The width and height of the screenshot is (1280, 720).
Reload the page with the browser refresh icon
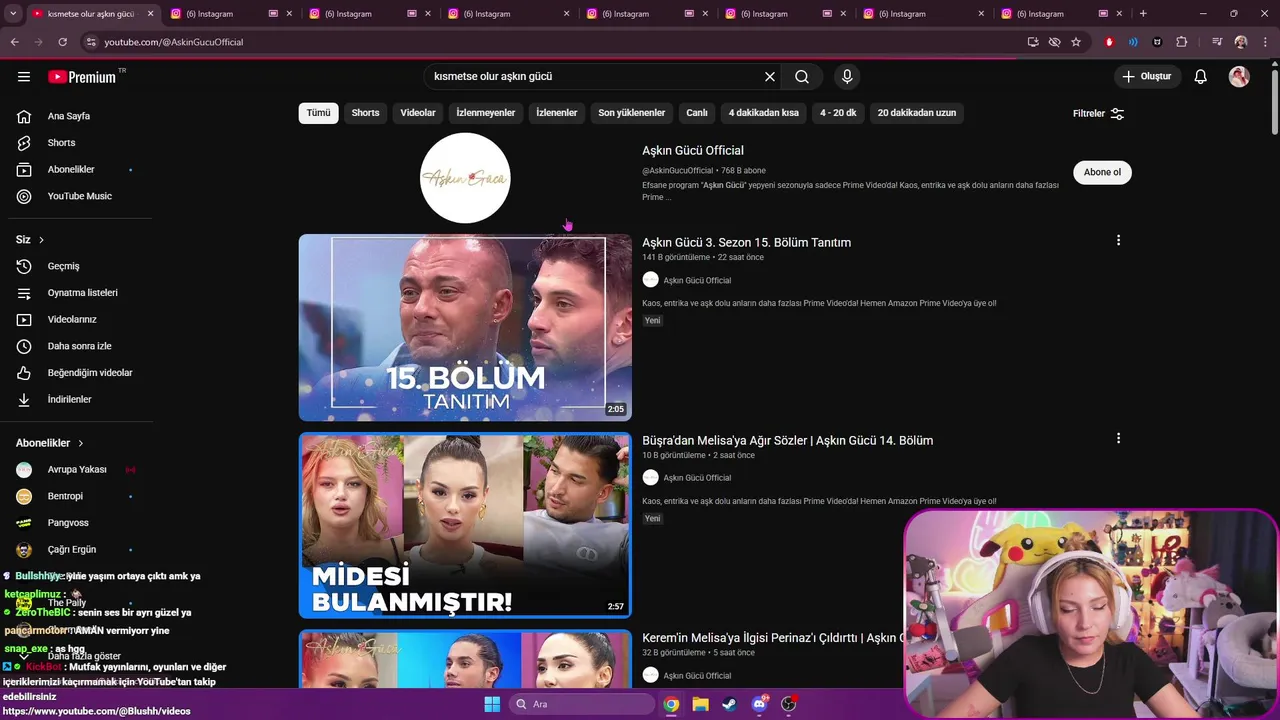click(x=62, y=42)
